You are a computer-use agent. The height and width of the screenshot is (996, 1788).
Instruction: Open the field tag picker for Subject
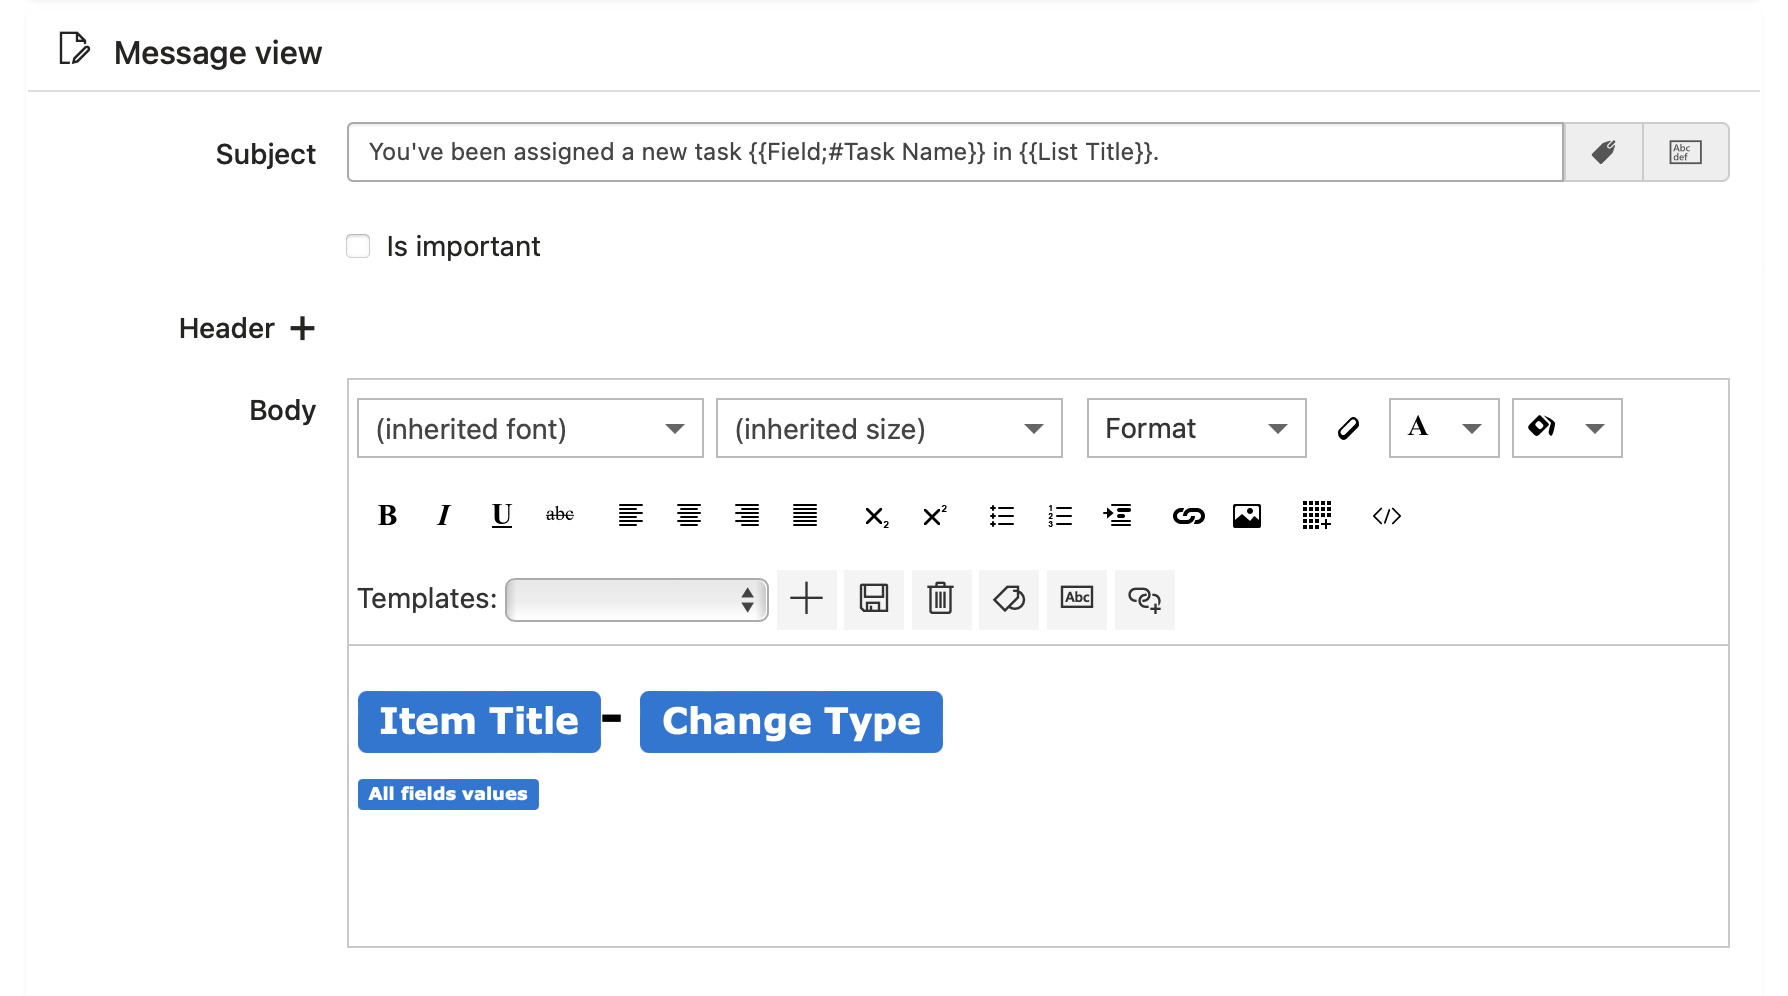(x=1603, y=152)
